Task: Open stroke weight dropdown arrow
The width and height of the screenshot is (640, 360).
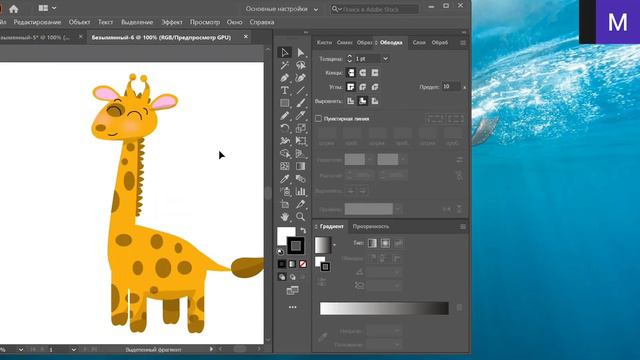Action: pyautogui.click(x=385, y=59)
